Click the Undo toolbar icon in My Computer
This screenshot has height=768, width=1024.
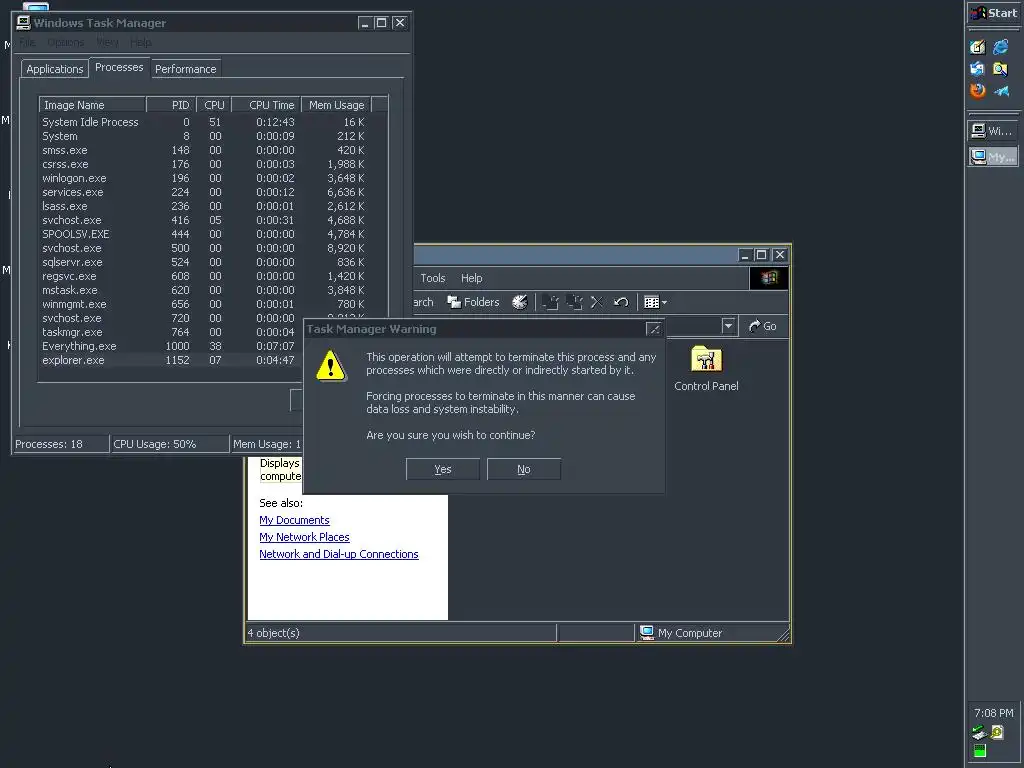[x=621, y=302]
